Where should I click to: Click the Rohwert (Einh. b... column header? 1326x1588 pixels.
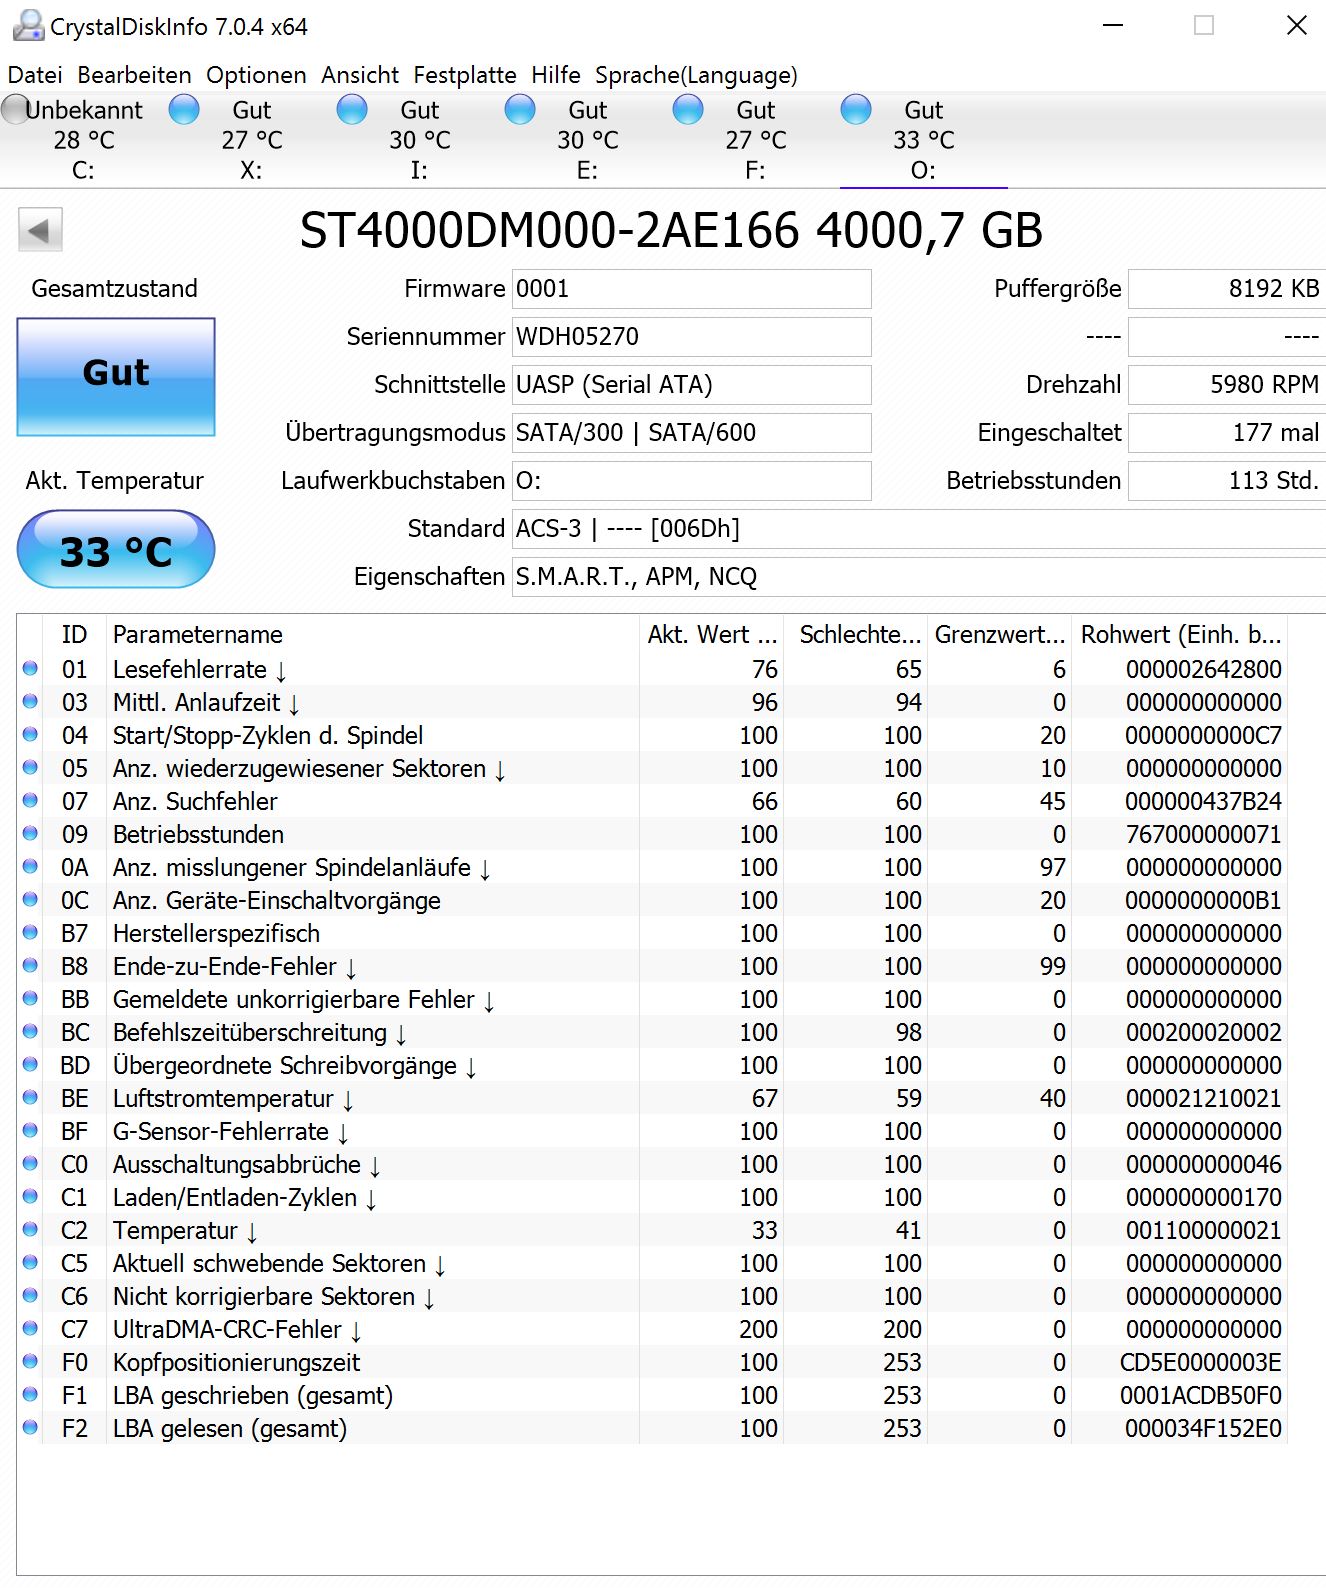pyautogui.click(x=1179, y=635)
